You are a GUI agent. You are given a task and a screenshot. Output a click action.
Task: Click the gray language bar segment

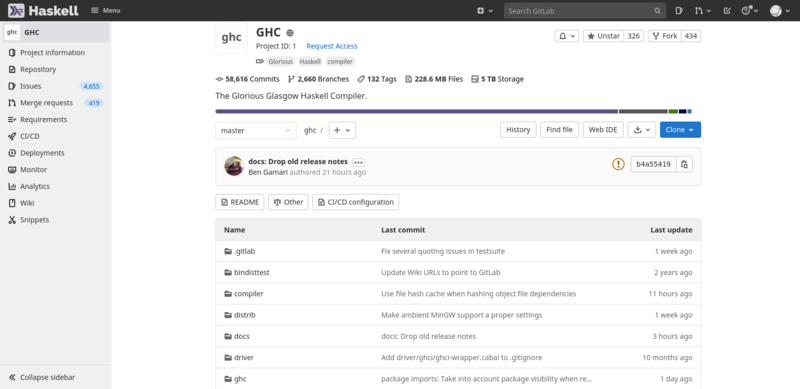643,111
